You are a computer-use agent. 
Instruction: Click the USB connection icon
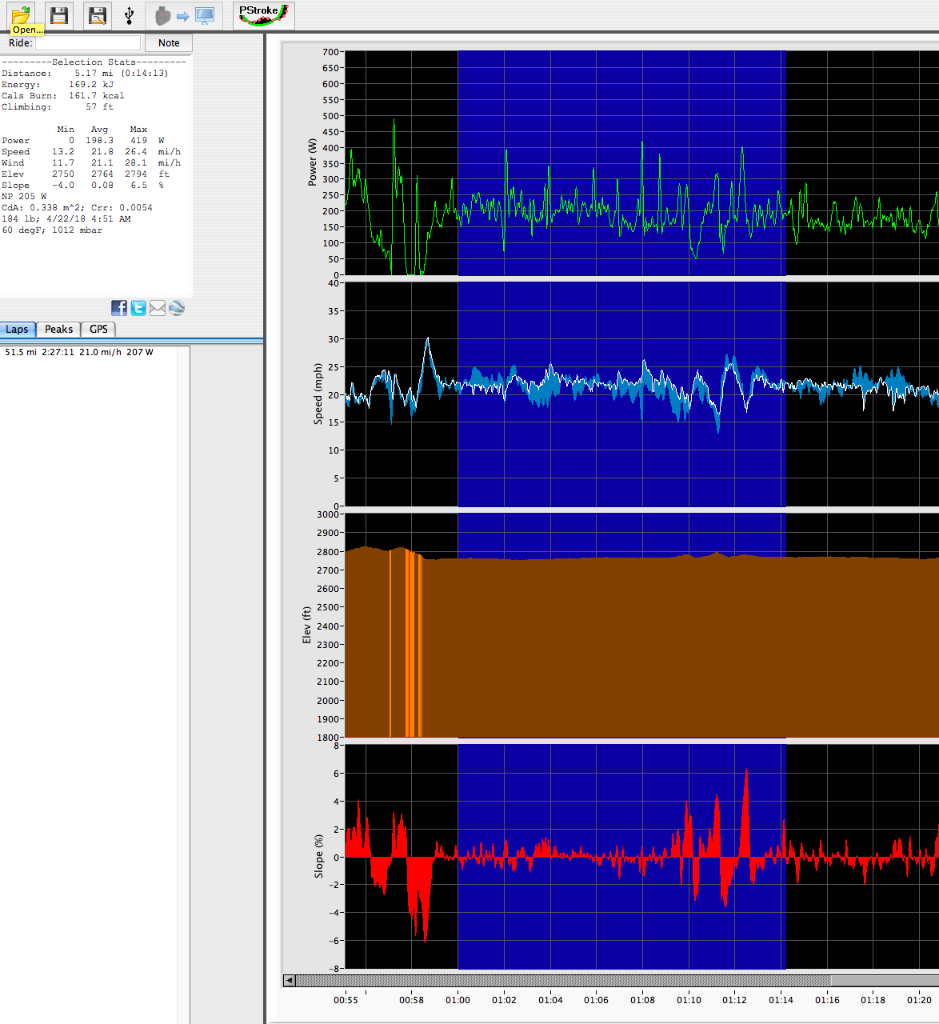(129, 15)
